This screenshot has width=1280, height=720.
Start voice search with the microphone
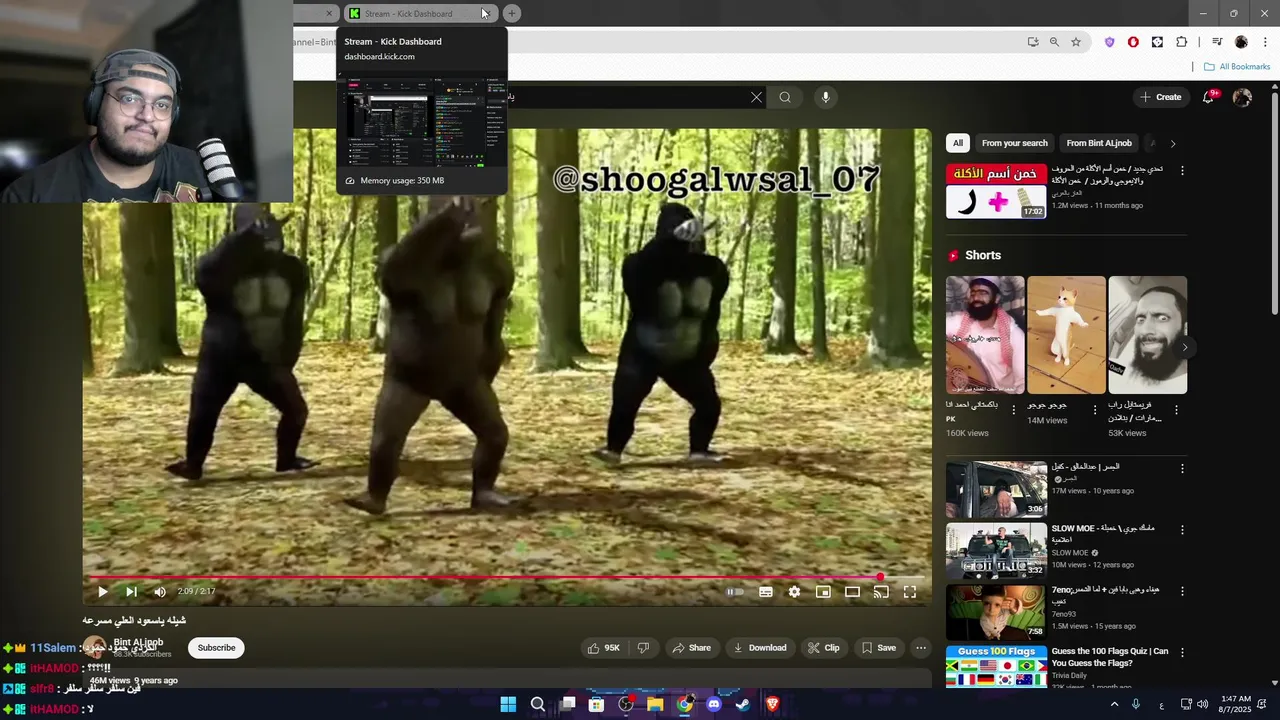825,97
